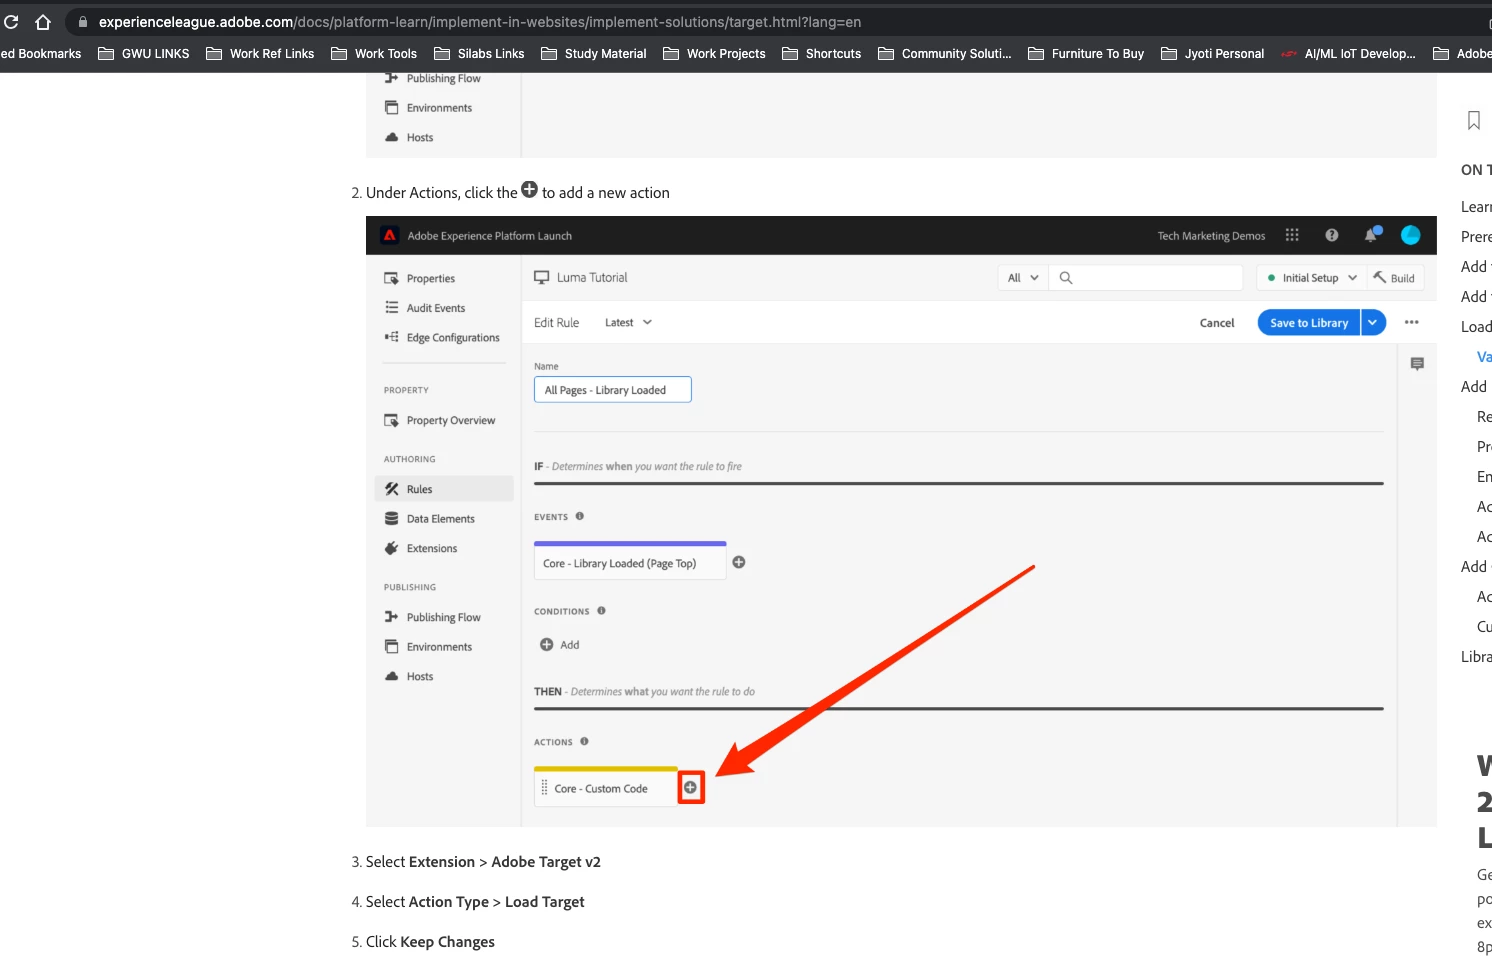Focus the experienceleague.adobe.com address bar
The image size is (1492, 962).
point(479,22)
